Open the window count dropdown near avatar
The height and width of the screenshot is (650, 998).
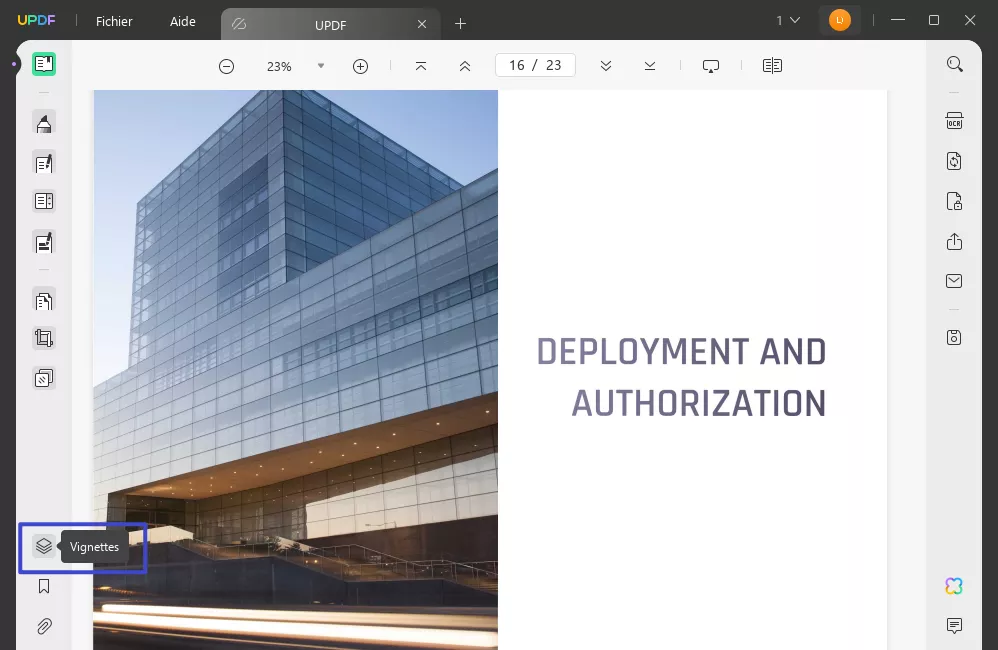point(788,20)
